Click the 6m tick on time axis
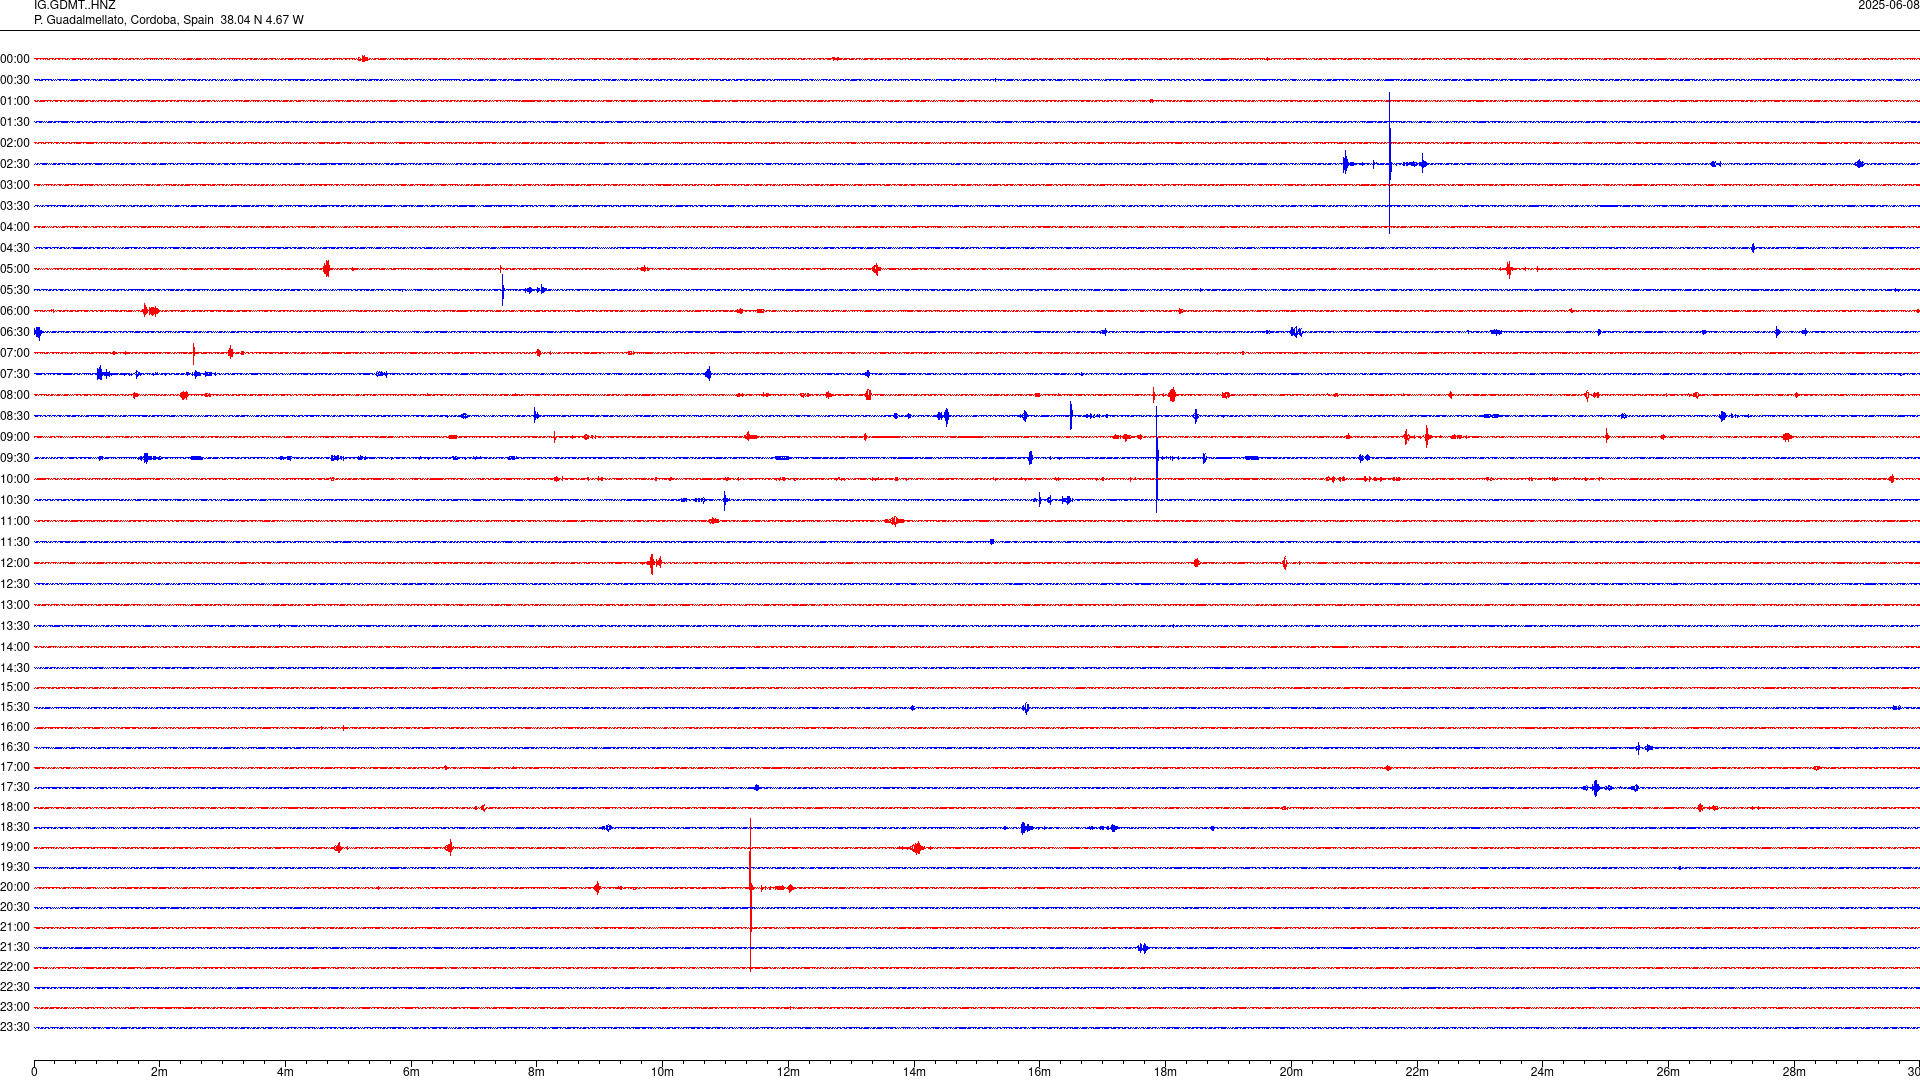1920x1080 pixels. (411, 1072)
